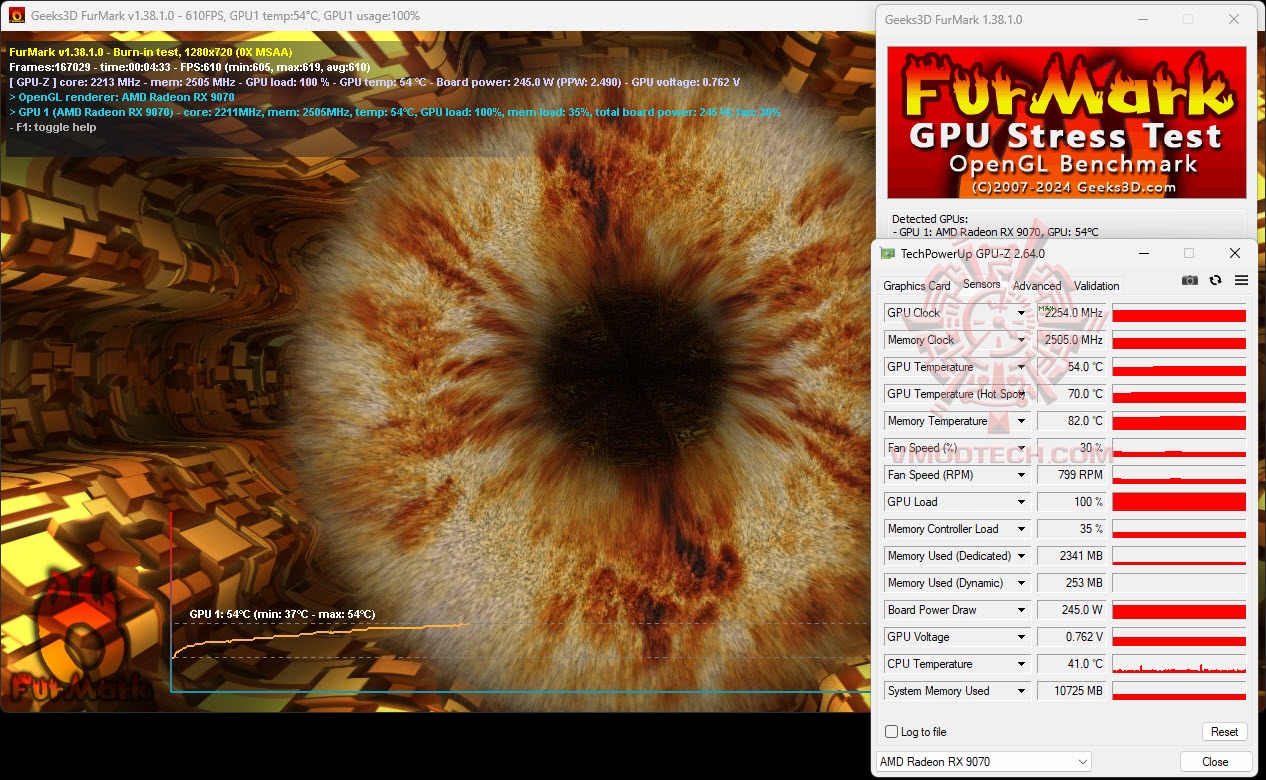The width and height of the screenshot is (1266, 780).
Task: Click the Close button in GPU-Z
Action: tap(1215, 762)
